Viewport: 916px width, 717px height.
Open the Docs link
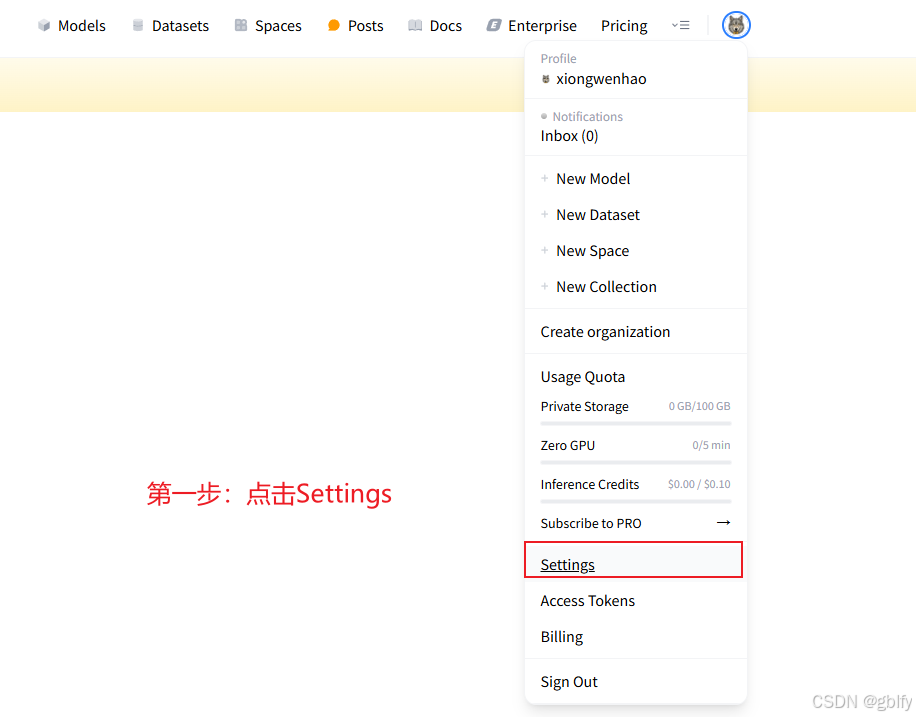pyautogui.click(x=446, y=26)
